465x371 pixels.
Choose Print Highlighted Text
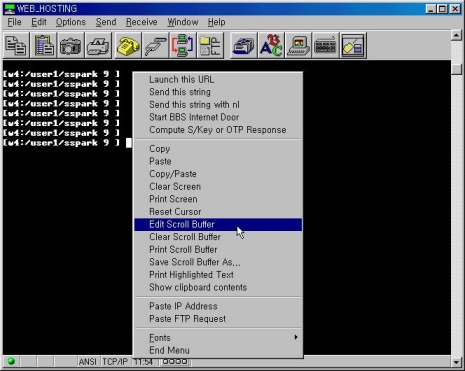218,275
